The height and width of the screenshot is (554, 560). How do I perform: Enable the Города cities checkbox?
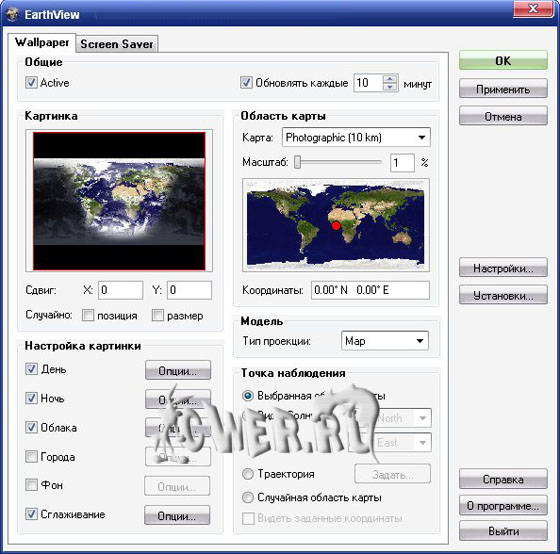click(31, 456)
